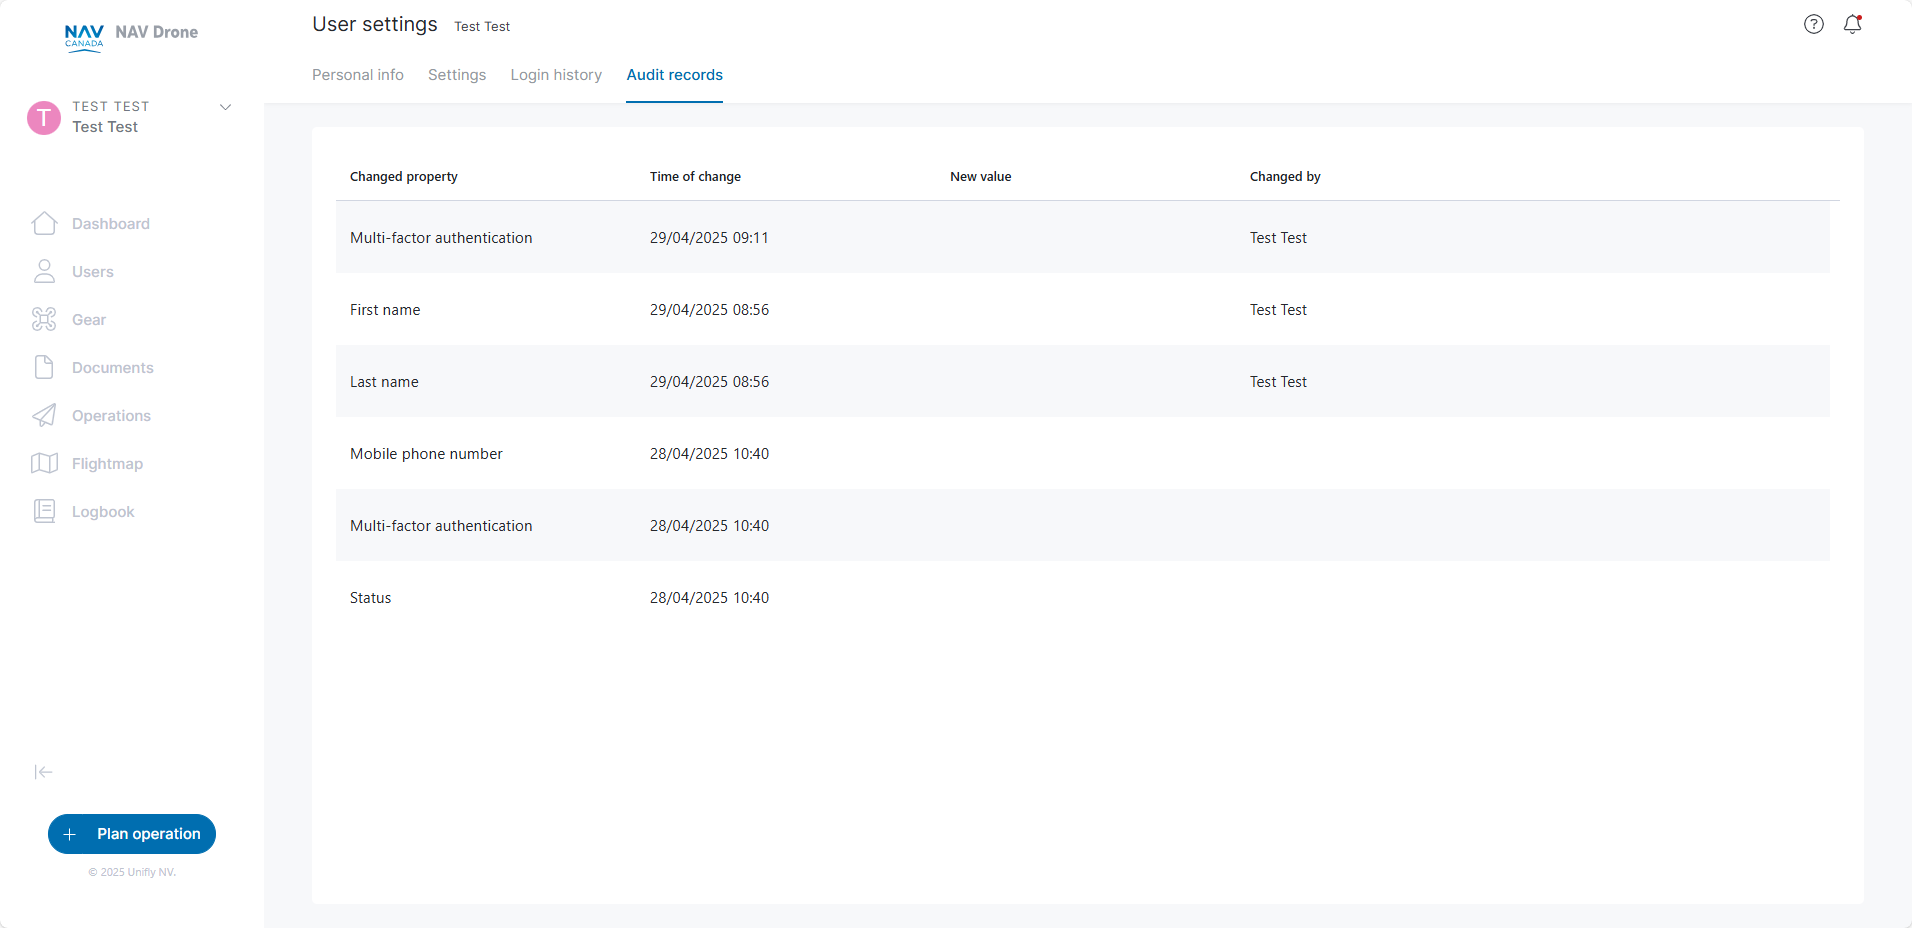This screenshot has width=1912, height=928.
Task: Check notifications via the bell icon
Action: tap(1852, 25)
